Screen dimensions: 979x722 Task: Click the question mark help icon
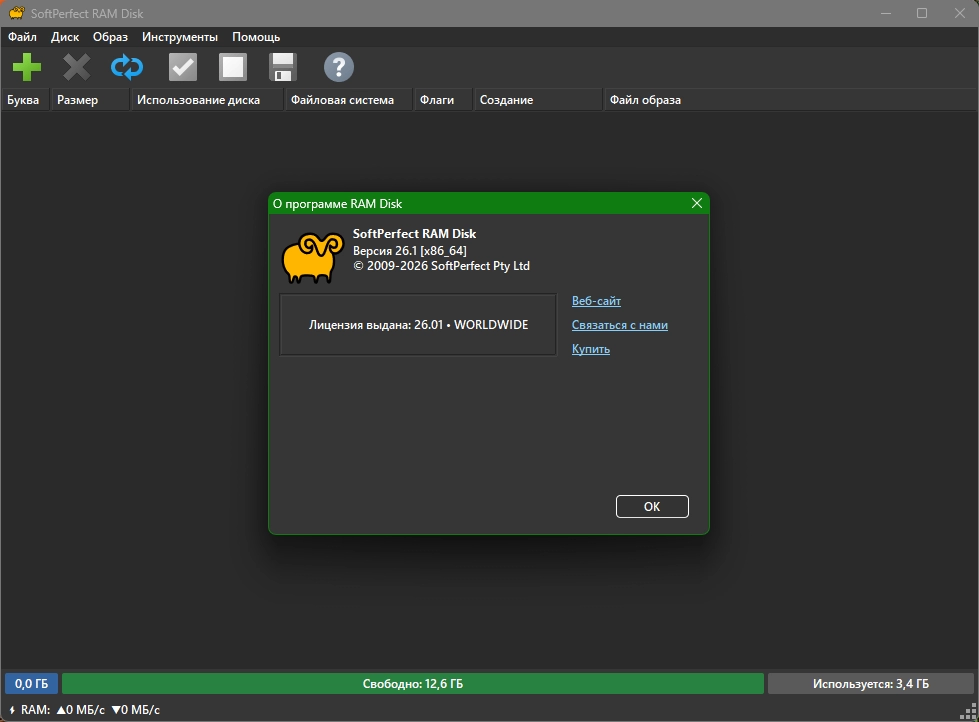click(339, 67)
